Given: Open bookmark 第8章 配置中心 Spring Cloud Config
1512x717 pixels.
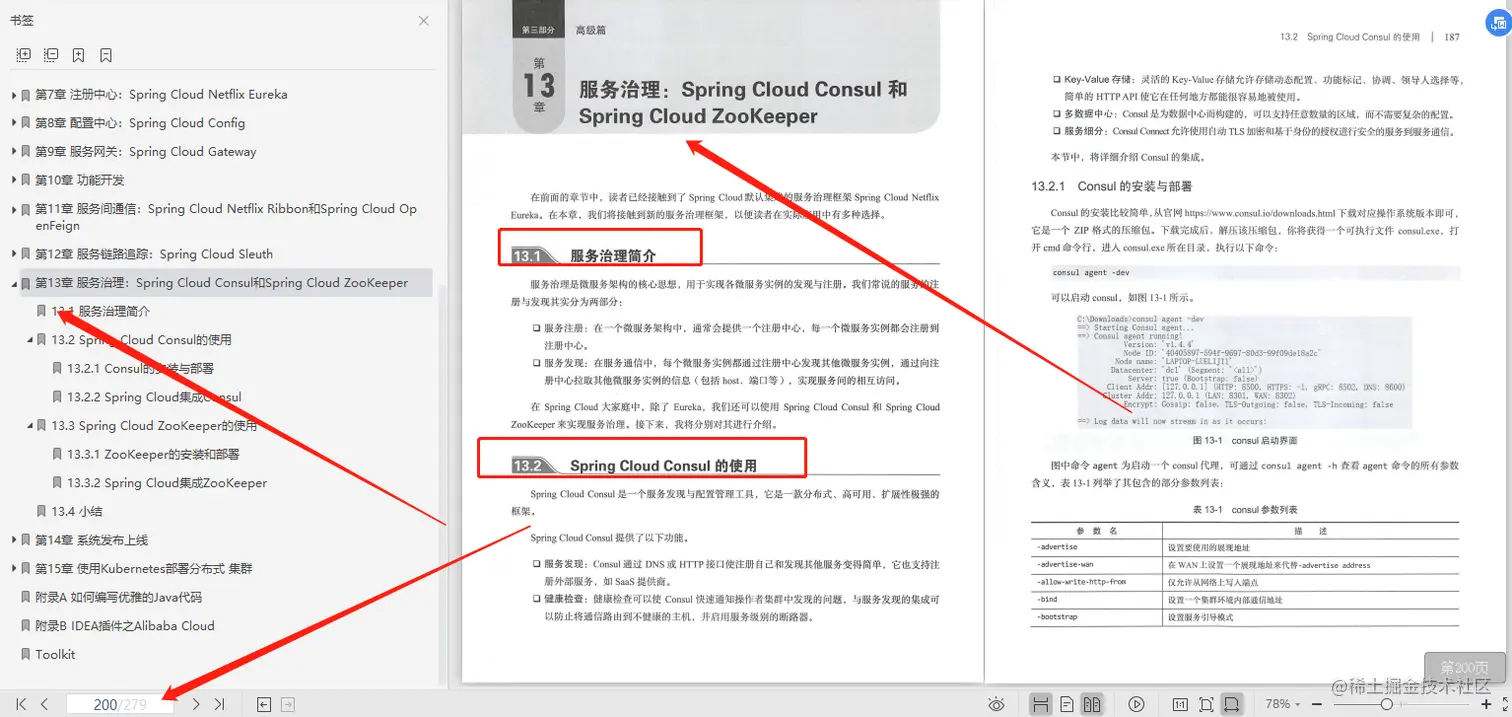Looking at the screenshot, I should click(x=140, y=123).
